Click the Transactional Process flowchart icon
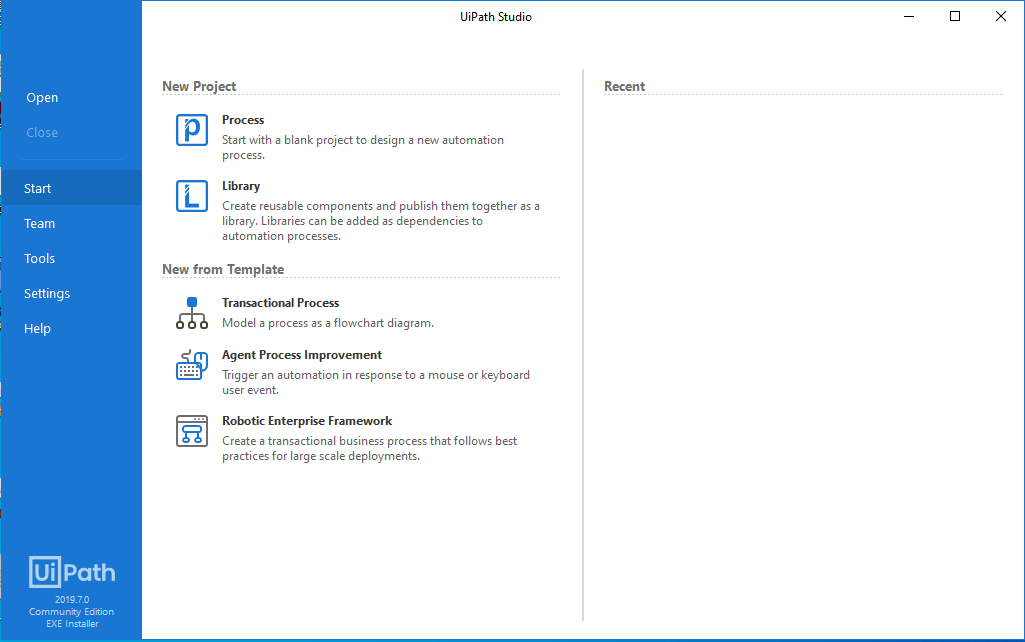Image resolution: width=1025 pixels, height=642 pixels. tap(192, 313)
